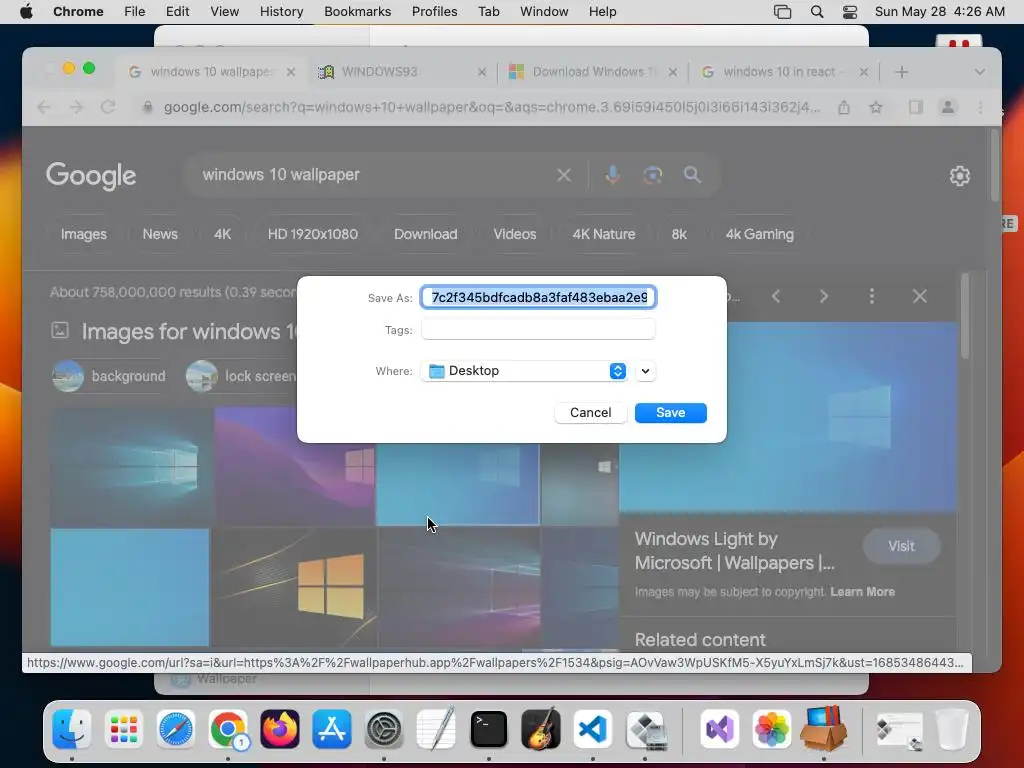Start voice search with microphone icon
1024x768 pixels.
click(612, 175)
